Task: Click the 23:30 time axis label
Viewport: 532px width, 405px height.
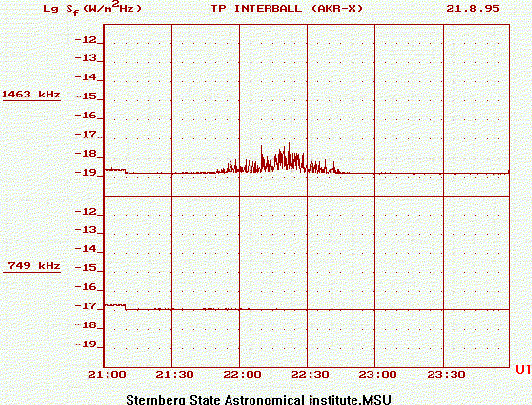Action: [x=446, y=375]
